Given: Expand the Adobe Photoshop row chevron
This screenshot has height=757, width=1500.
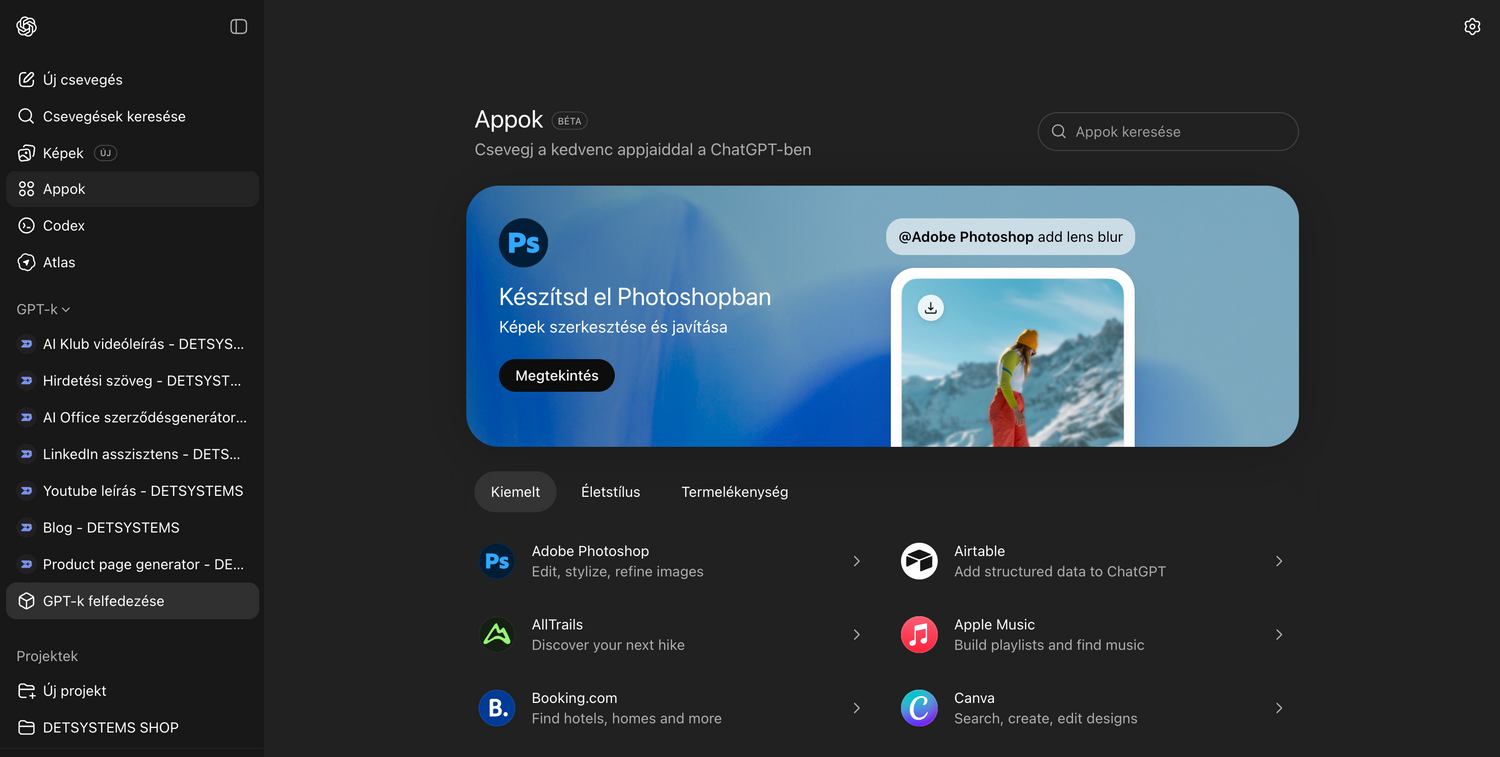Looking at the screenshot, I should (x=857, y=562).
